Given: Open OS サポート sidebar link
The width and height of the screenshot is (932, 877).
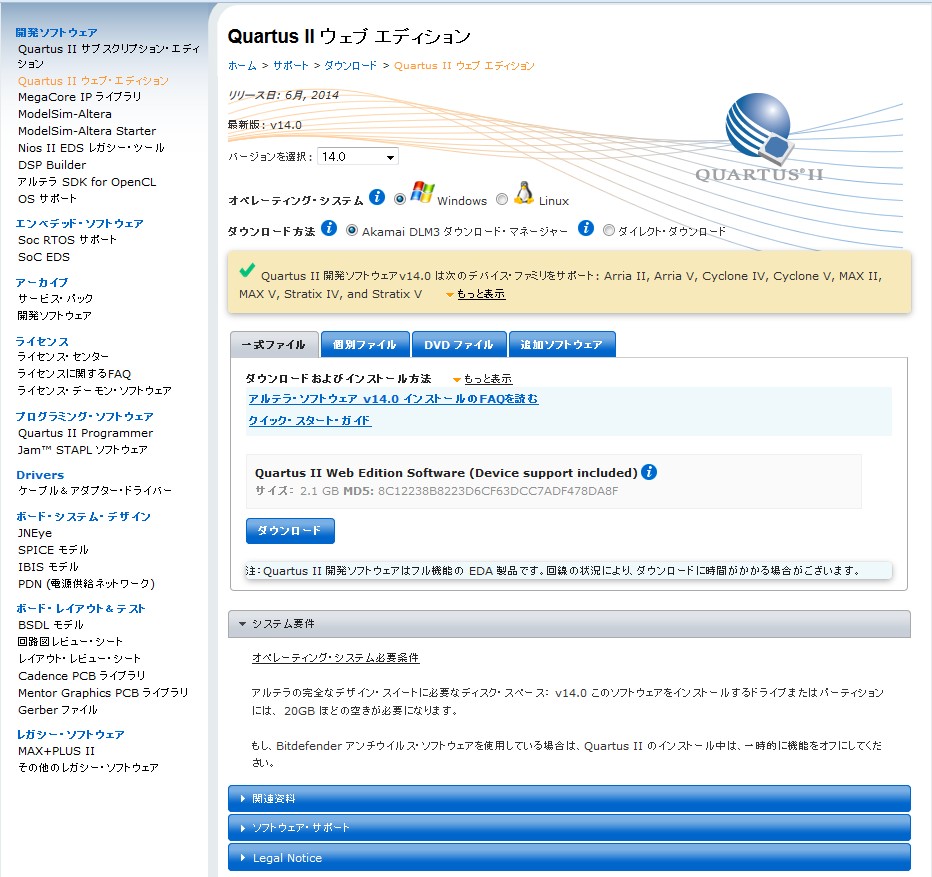Looking at the screenshot, I should pos(47,199).
